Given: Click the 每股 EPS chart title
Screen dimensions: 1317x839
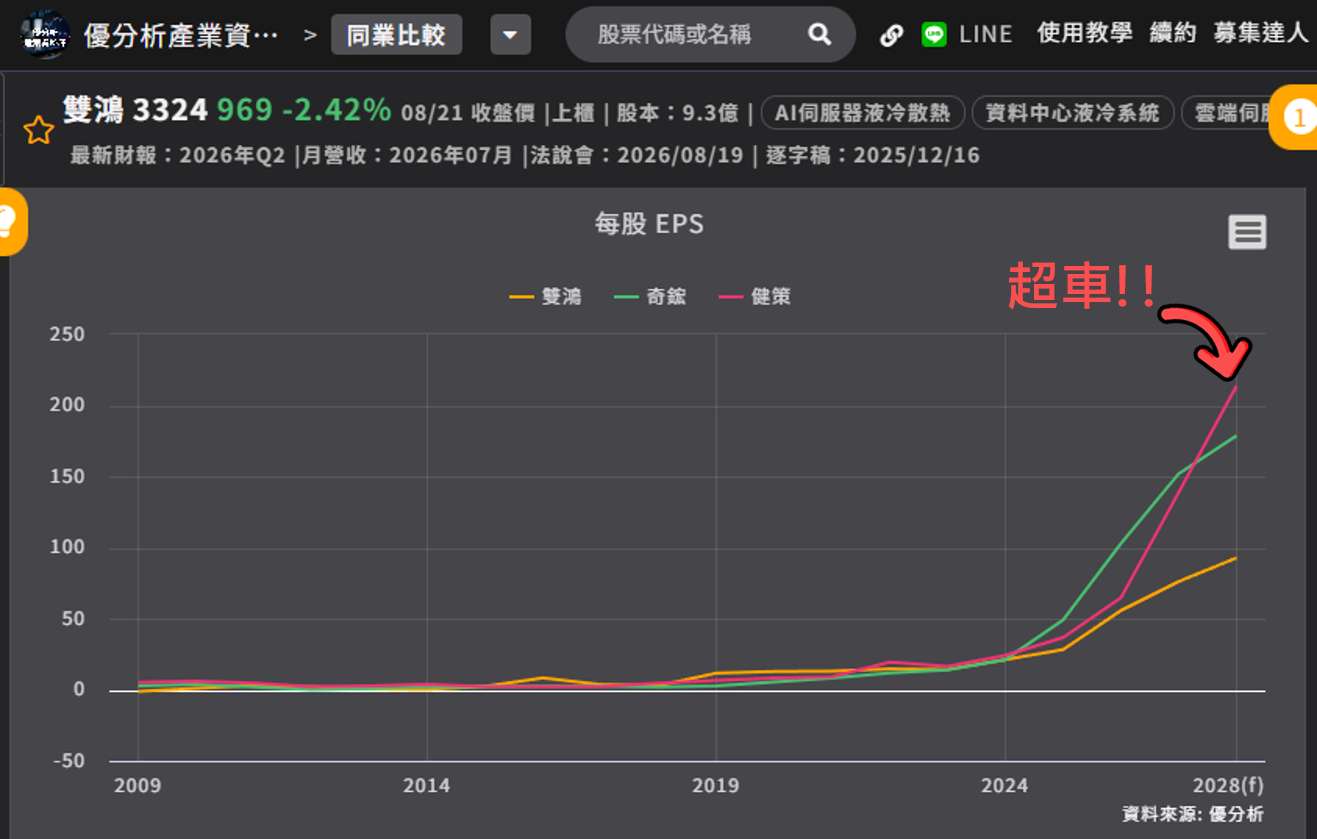Looking at the screenshot, I should point(649,223).
